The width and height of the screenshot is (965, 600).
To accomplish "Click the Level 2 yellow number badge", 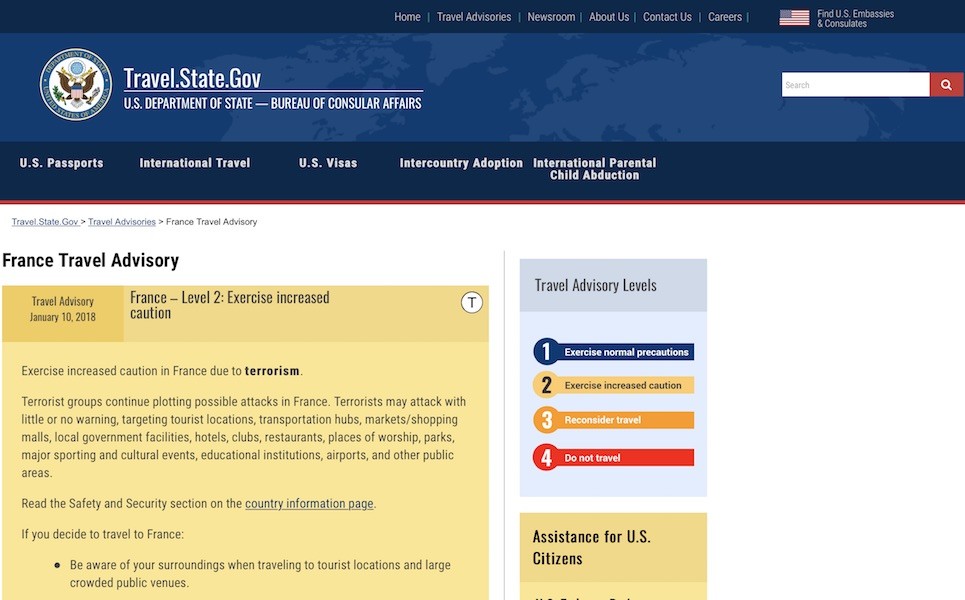I will point(546,385).
